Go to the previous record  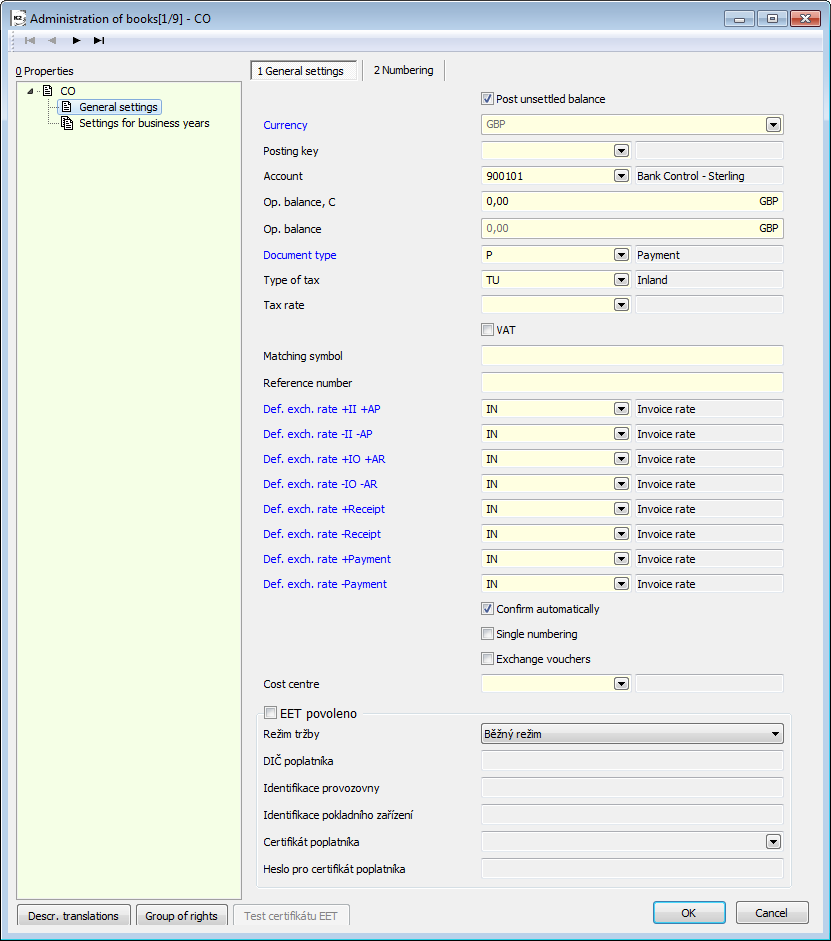pos(52,40)
